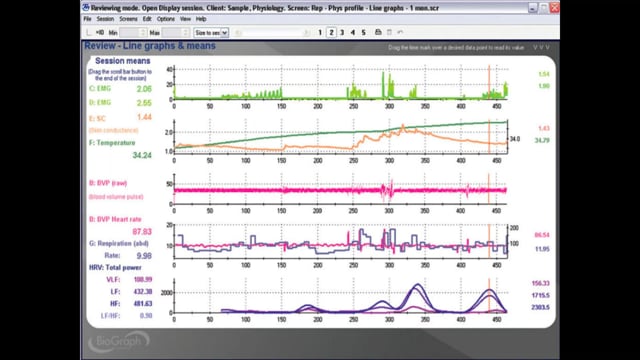640x360 pixels.
Task: Click the 'Session means' heading
Action: (122, 61)
